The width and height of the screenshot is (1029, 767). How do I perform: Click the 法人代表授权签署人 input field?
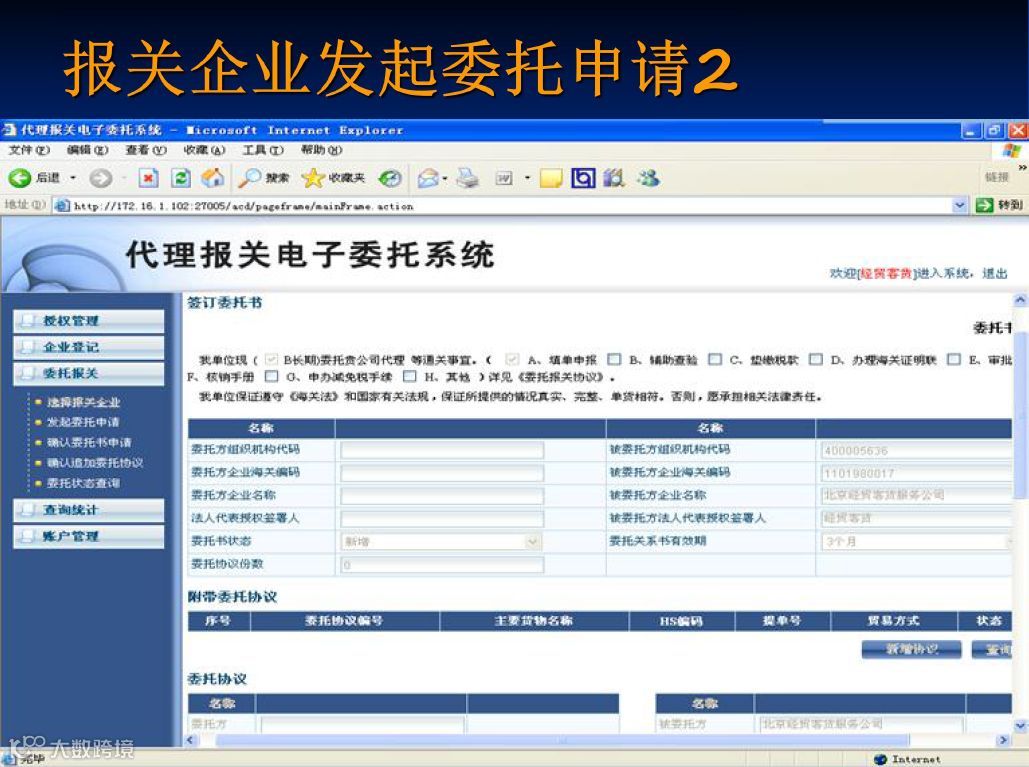(442, 519)
